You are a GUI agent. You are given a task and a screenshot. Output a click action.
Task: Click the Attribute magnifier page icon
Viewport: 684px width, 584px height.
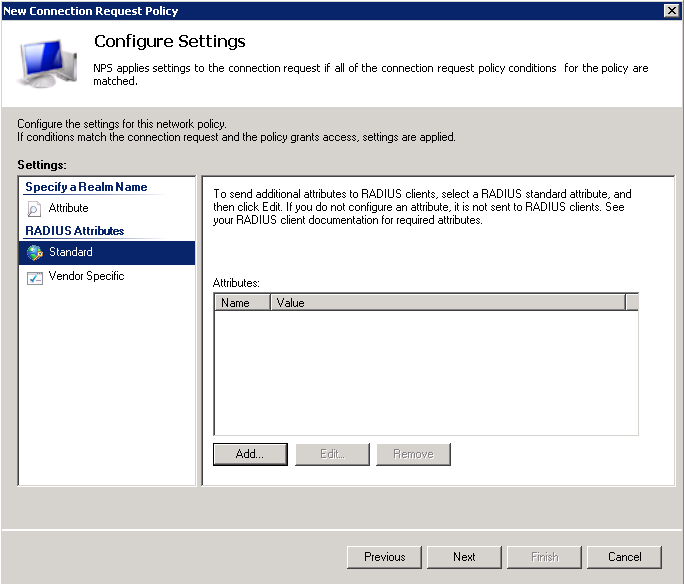[34, 209]
